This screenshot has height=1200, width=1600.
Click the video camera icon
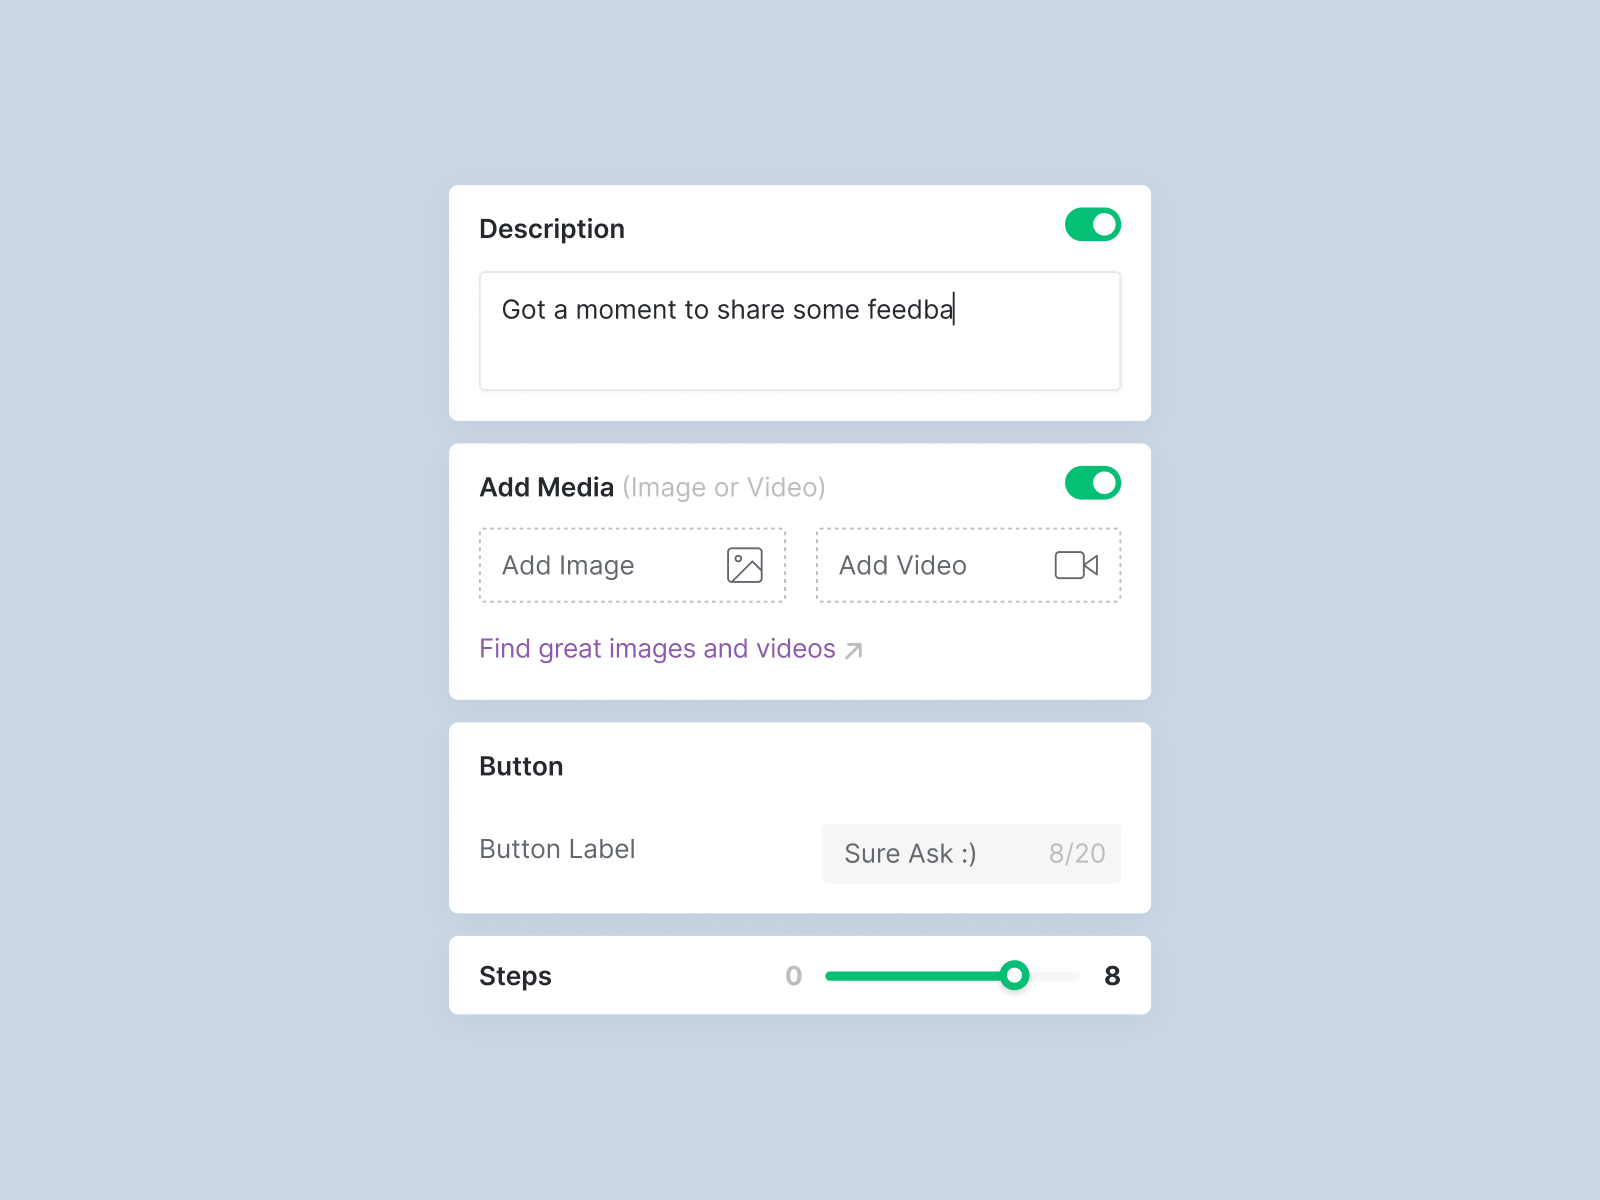pyautogui.click(x=1076, y=565)
